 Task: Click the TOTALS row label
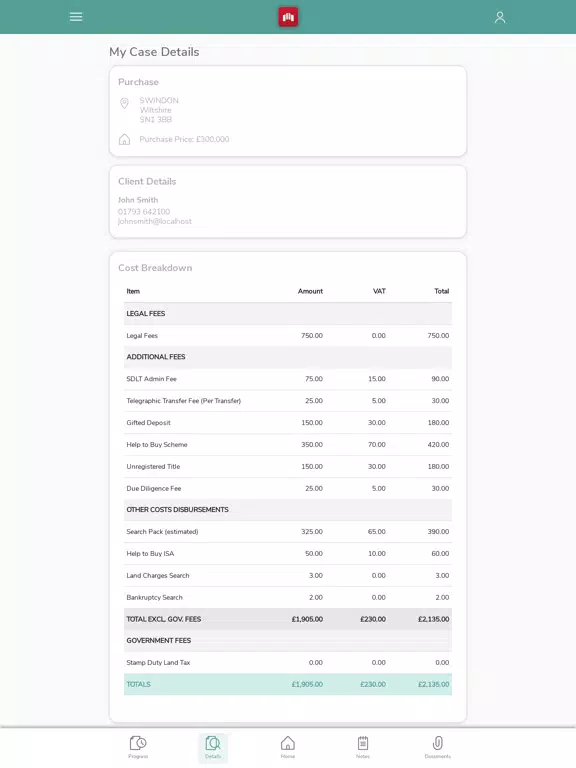(139, 684)
